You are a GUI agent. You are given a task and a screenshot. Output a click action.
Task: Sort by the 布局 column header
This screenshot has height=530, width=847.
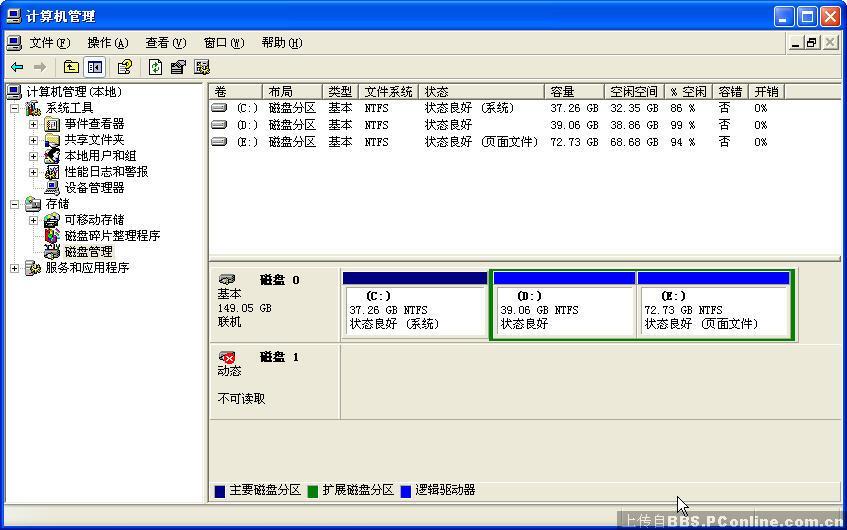pyautogui.click(x=292, y=92)
